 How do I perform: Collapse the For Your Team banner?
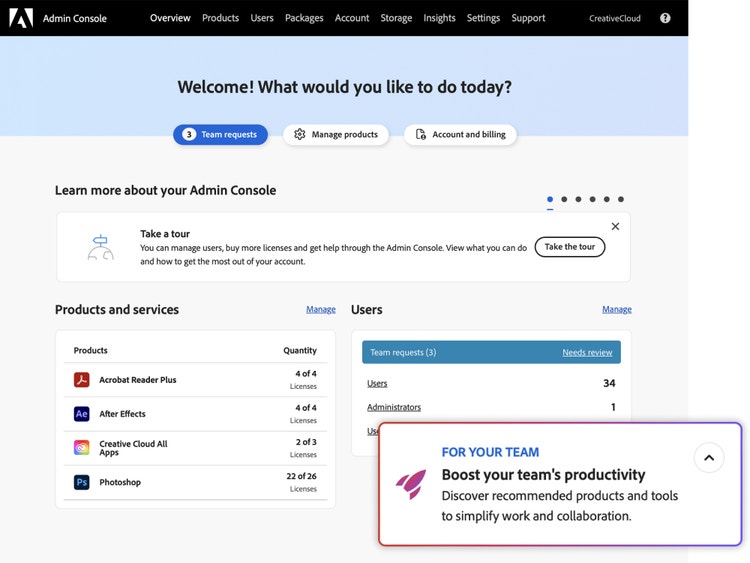tap(708, 458)
